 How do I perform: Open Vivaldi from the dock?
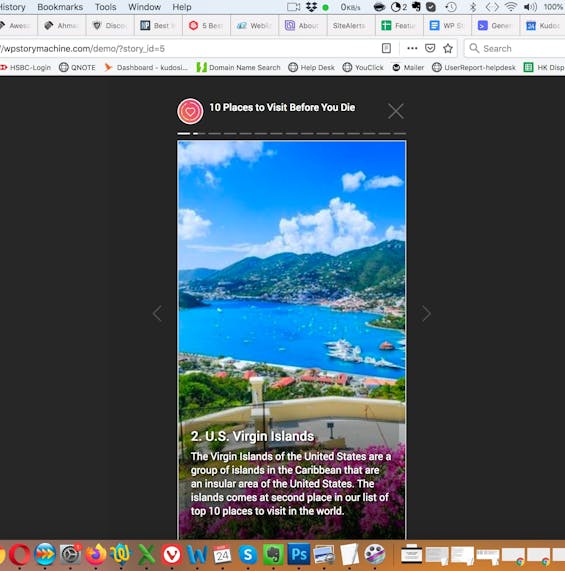pyautogui.click(x=172, y=555)
